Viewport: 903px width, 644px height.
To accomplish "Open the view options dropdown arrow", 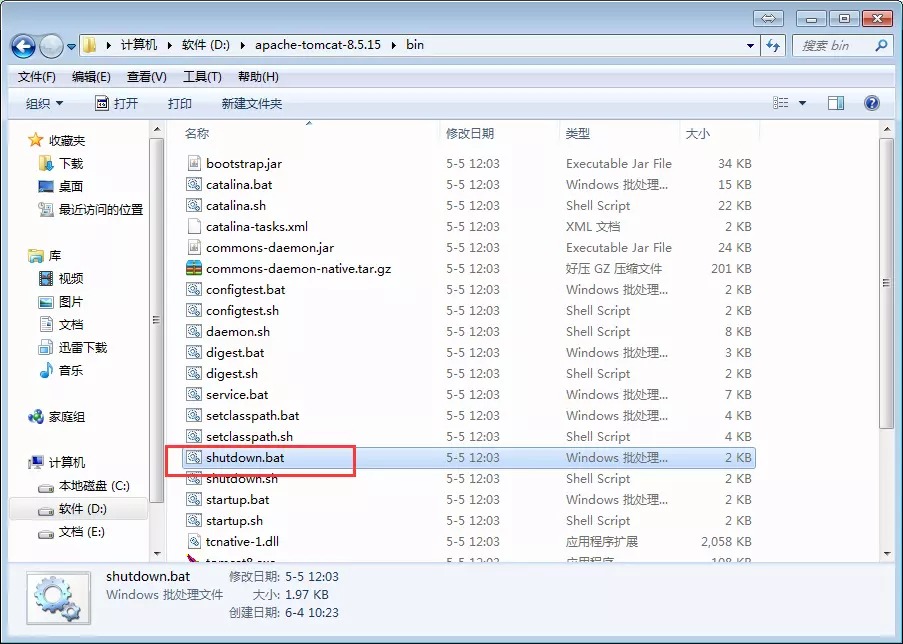I will click(802, 103).
